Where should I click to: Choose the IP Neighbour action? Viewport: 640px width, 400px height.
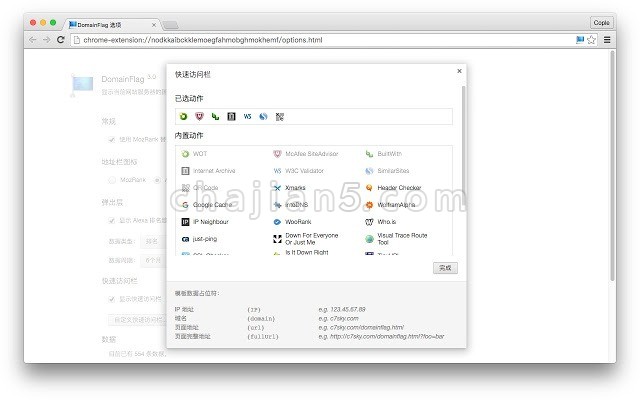(211, 221)
